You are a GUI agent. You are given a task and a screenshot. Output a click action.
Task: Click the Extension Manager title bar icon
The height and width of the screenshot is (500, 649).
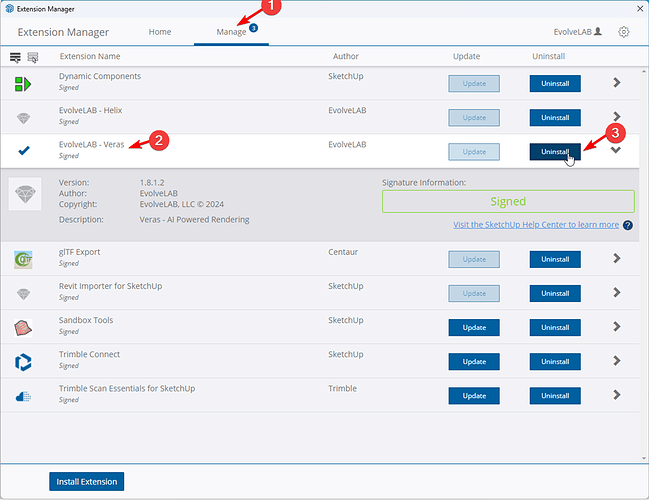10,9
